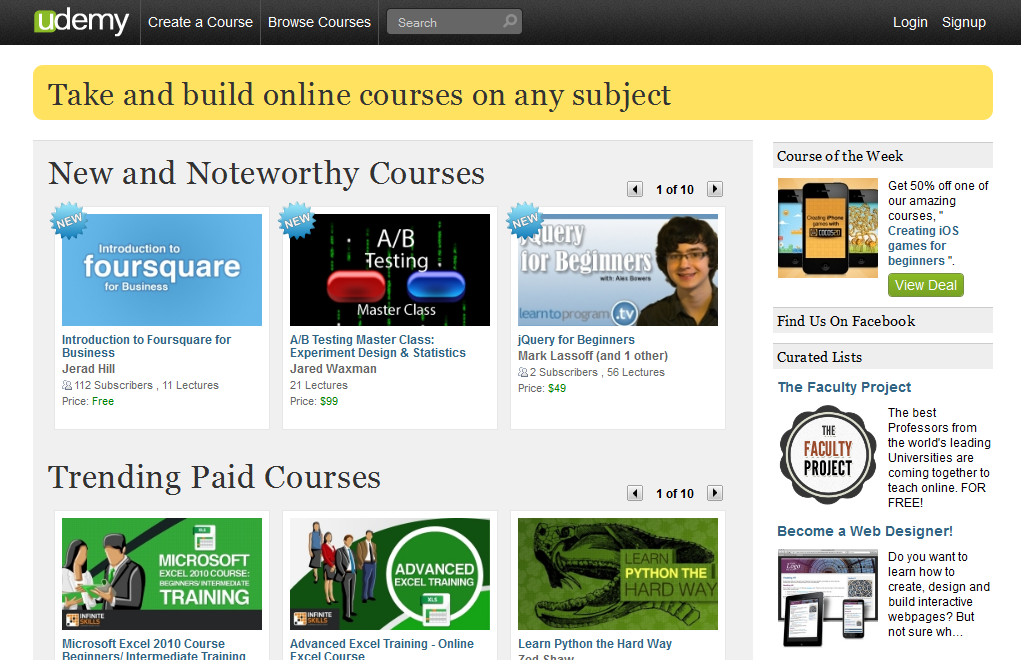
Task: Open Browse Courses menu item
Action: pyautogui.click(x=319, y=22)
